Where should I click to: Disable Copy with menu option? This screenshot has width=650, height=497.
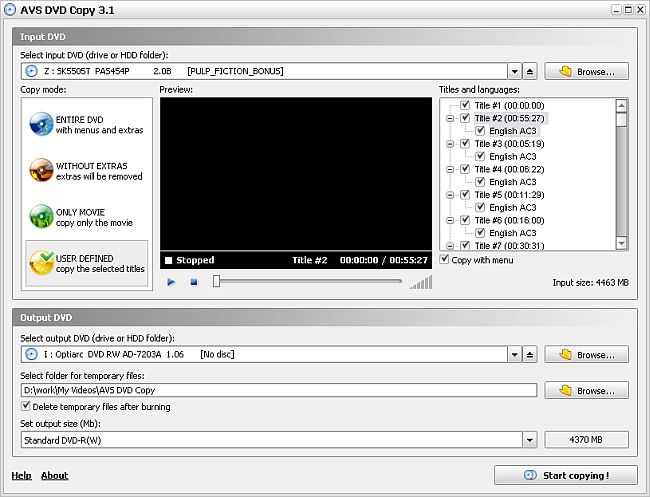444,260
